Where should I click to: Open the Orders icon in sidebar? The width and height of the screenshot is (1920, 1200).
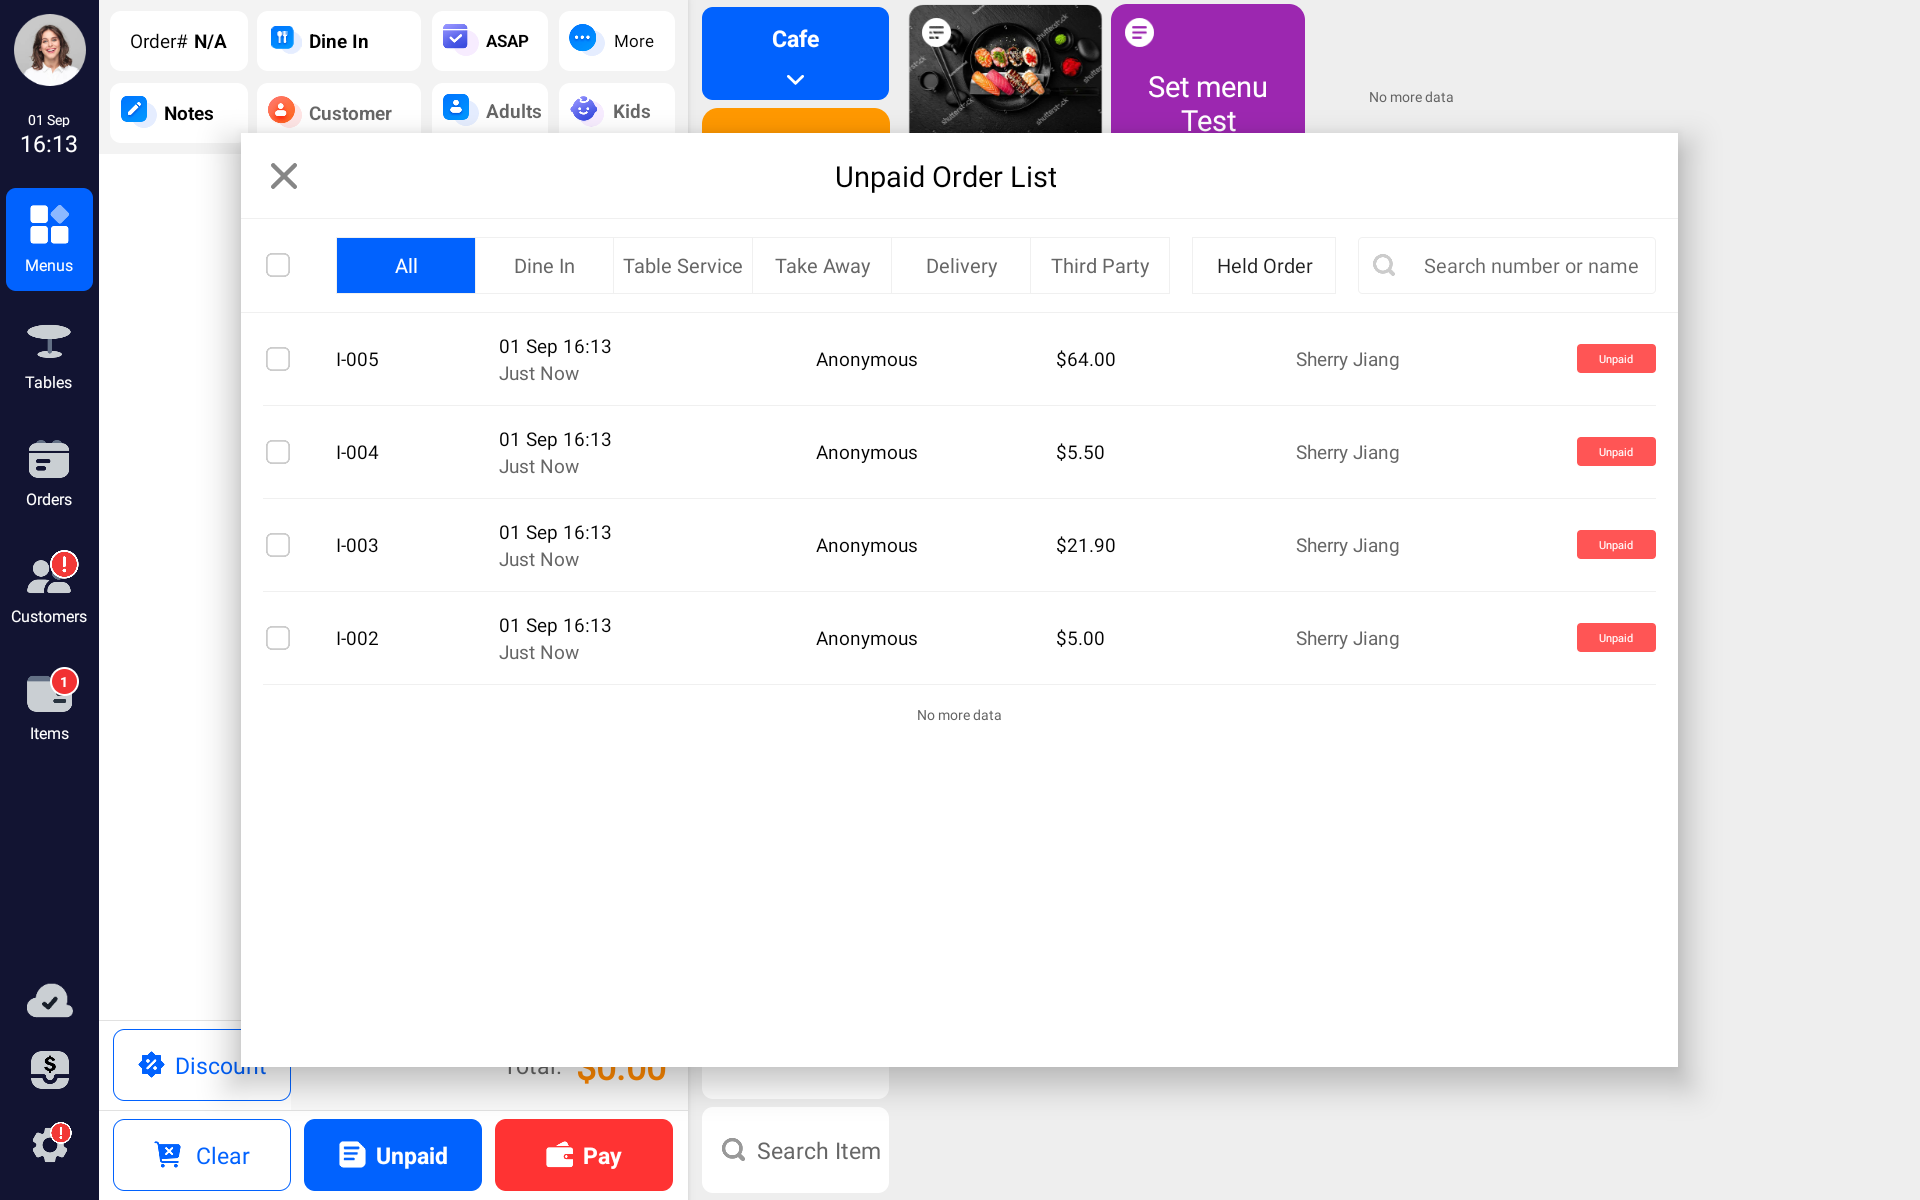48,474
